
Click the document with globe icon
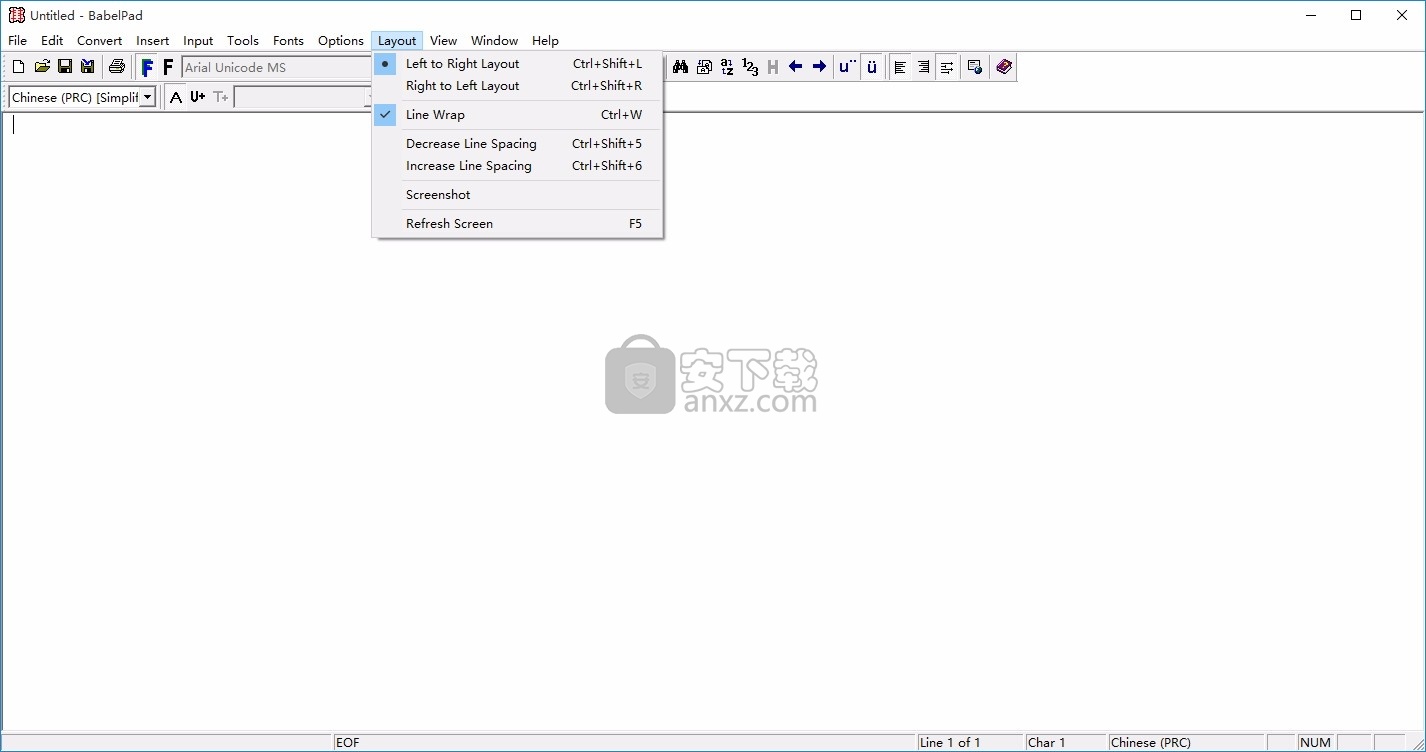coord(975,67)
